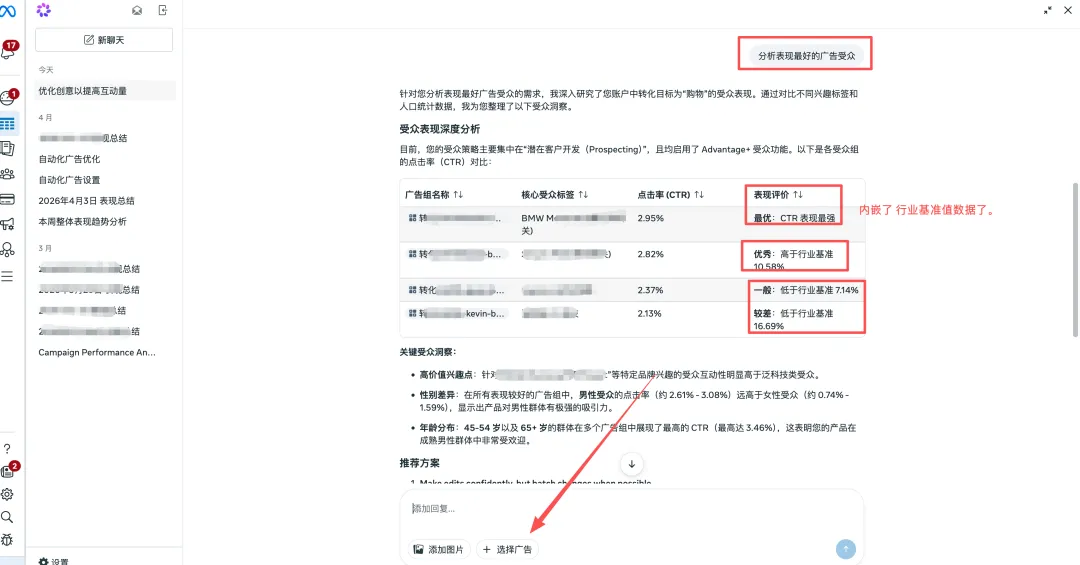
Task: Open the 本周整体表现趋势分析 chat
Action: point(83,222)
